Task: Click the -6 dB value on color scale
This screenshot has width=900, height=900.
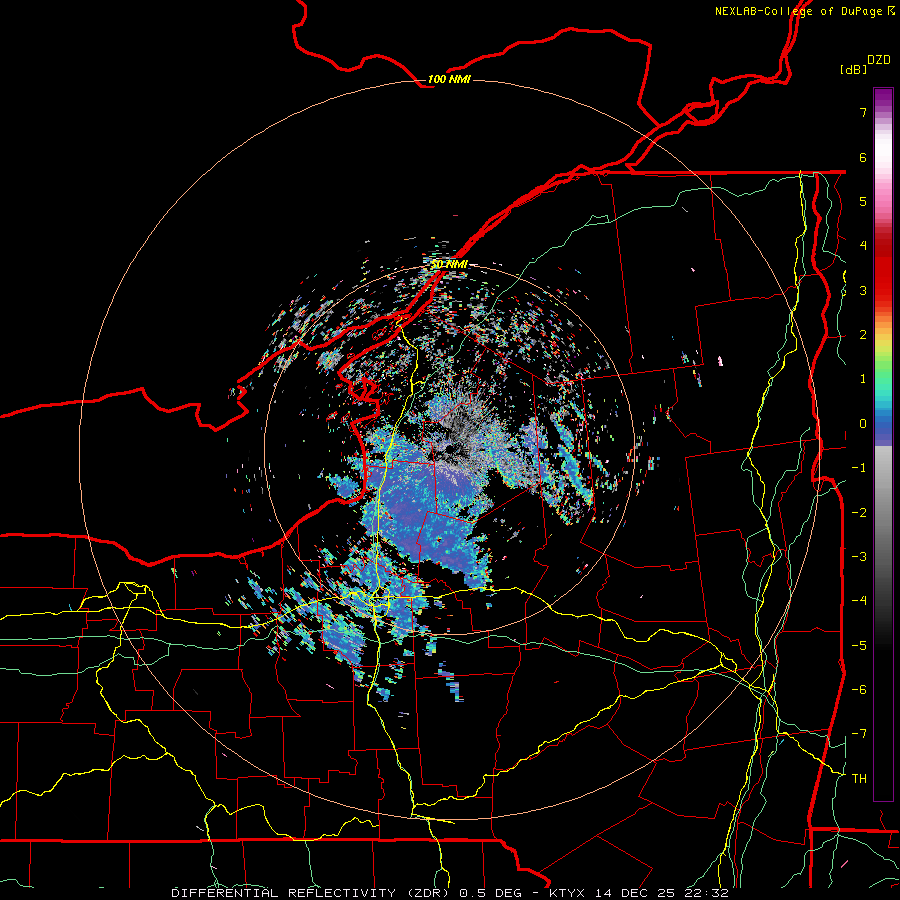Action: coord(859,690)
